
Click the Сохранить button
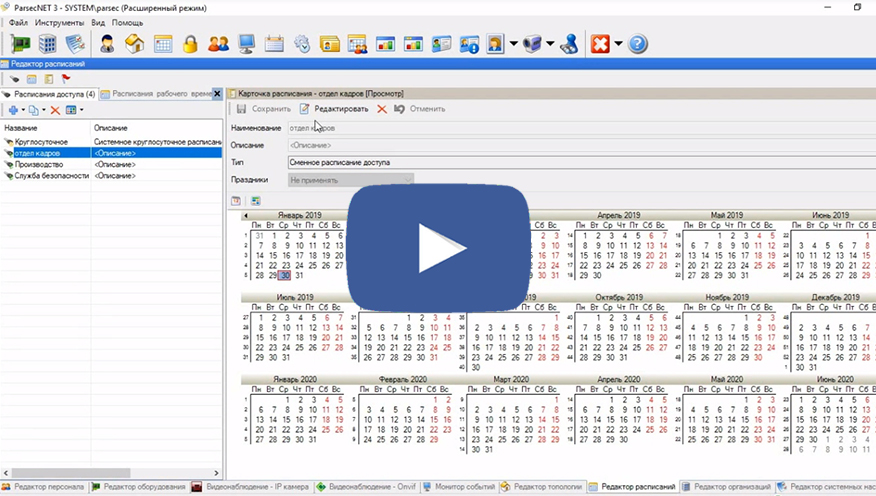(x=264, y=109)
